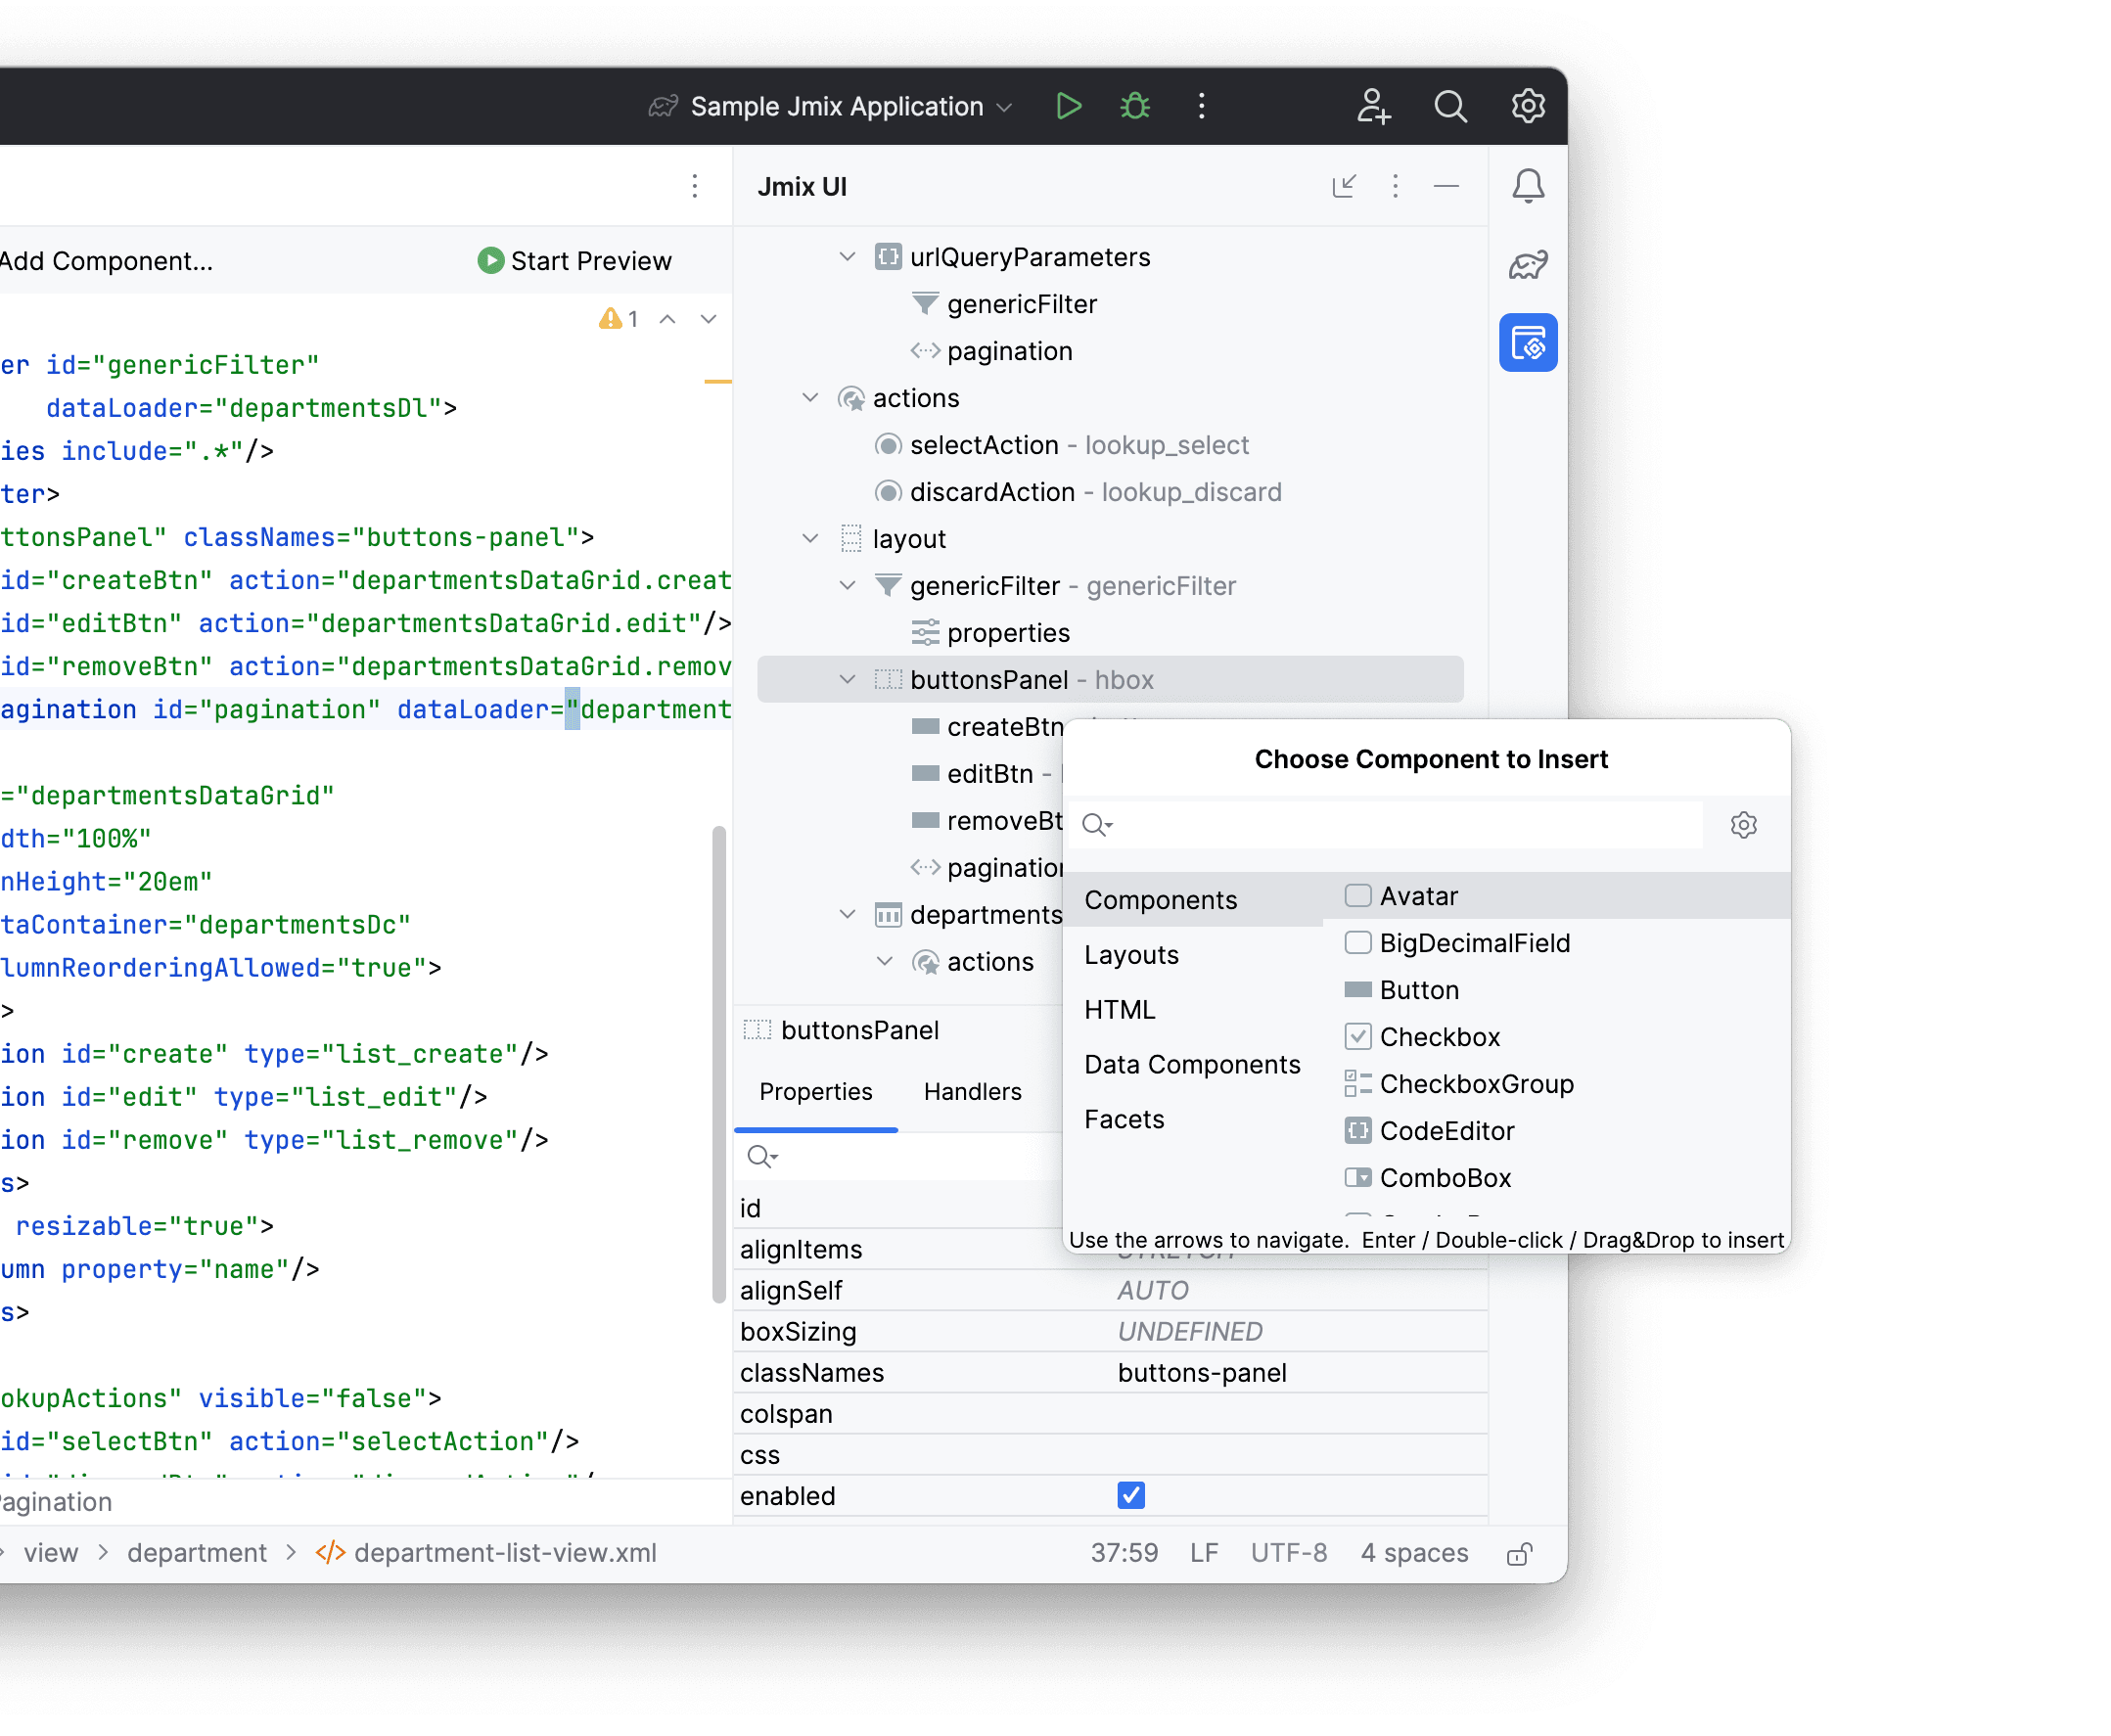
Task: Go to the previous highlighted warning
Action: (667, 319)
